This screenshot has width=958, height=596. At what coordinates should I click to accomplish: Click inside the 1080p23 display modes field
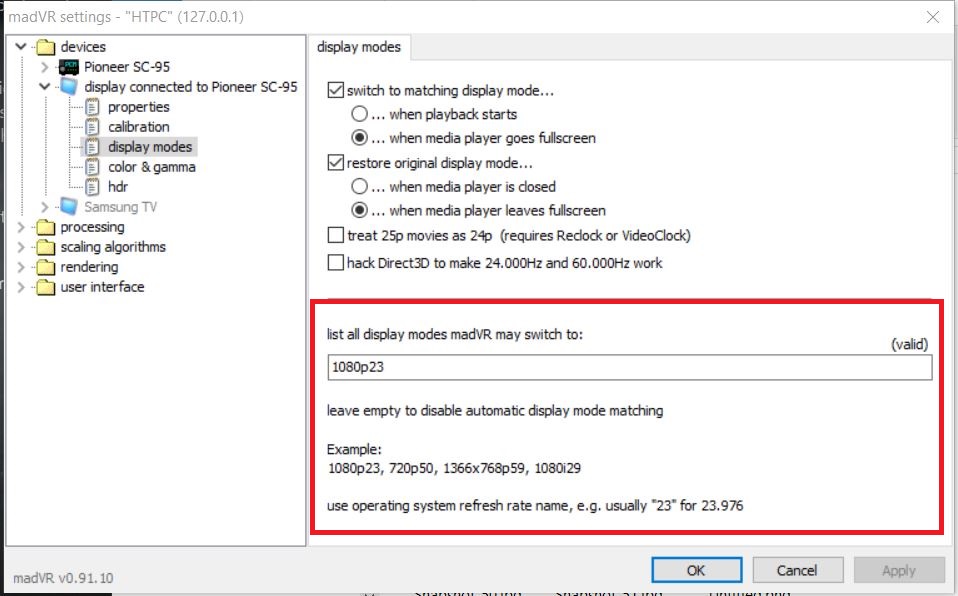(627, 368)
